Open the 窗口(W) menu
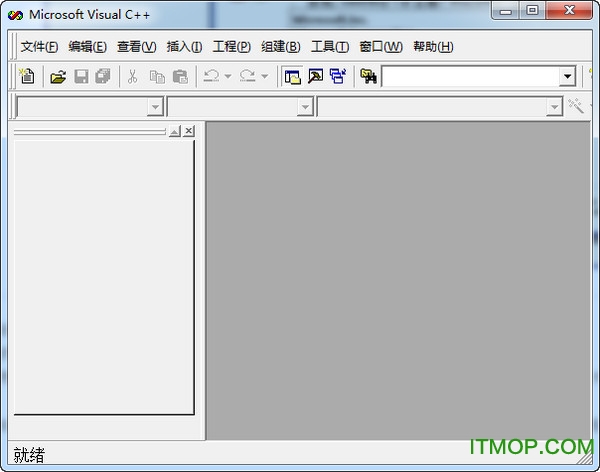 point(381,47)
